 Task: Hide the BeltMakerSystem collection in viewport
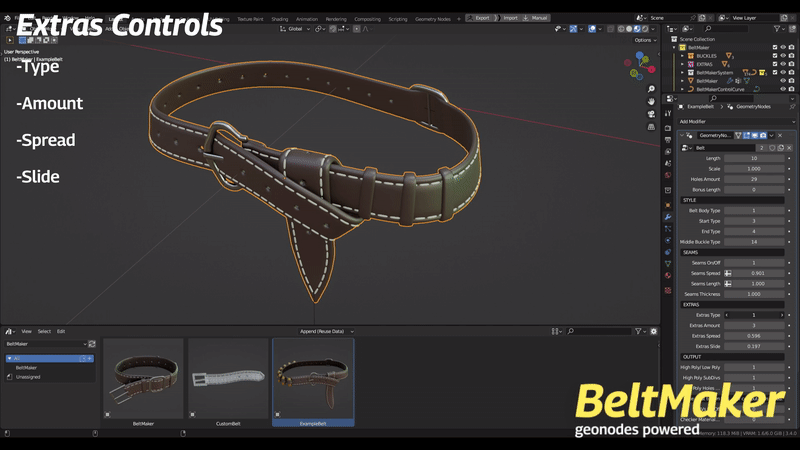click(x=783, y=72)
